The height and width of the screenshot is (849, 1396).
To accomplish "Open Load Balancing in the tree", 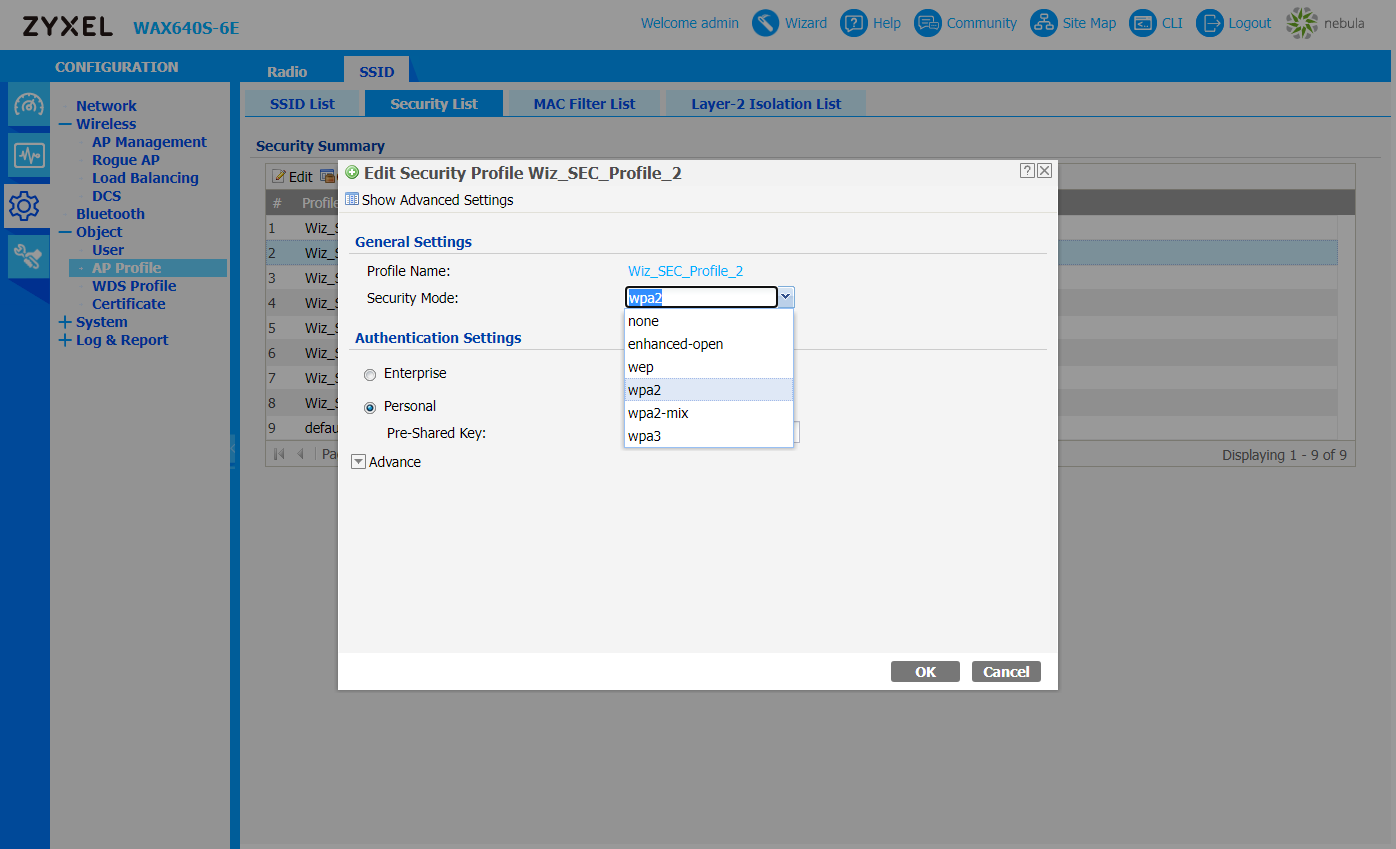I will pyautogui.click(x=145, y=178).
